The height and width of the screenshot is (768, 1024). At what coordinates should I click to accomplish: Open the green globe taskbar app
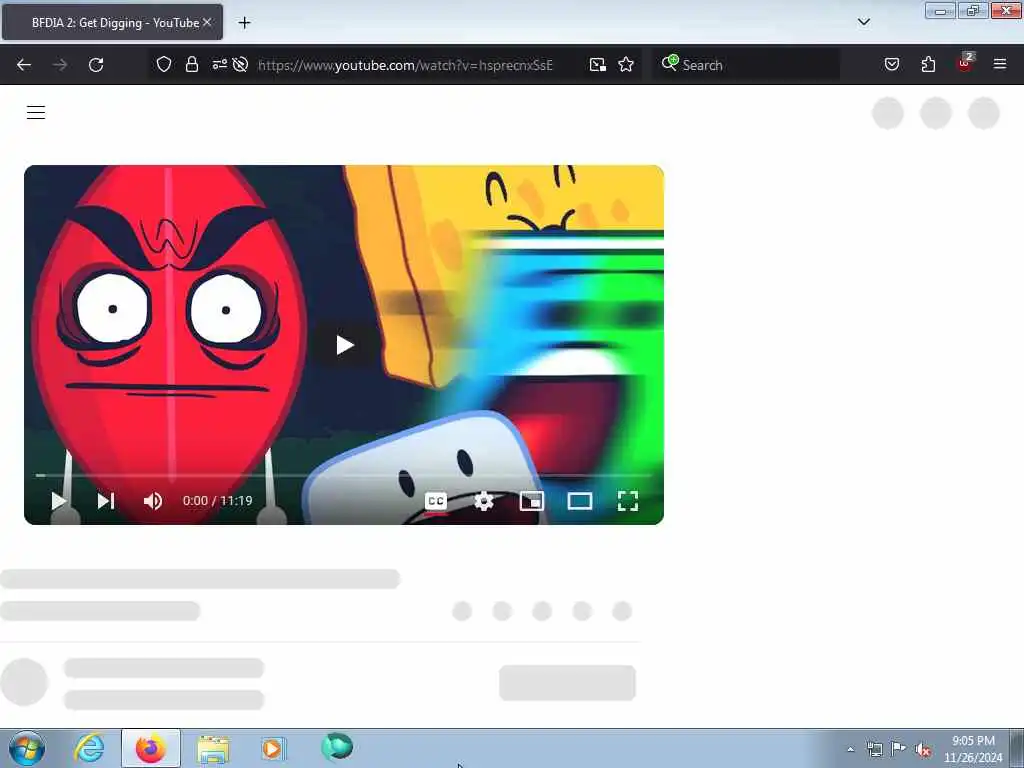coord(337,747)
